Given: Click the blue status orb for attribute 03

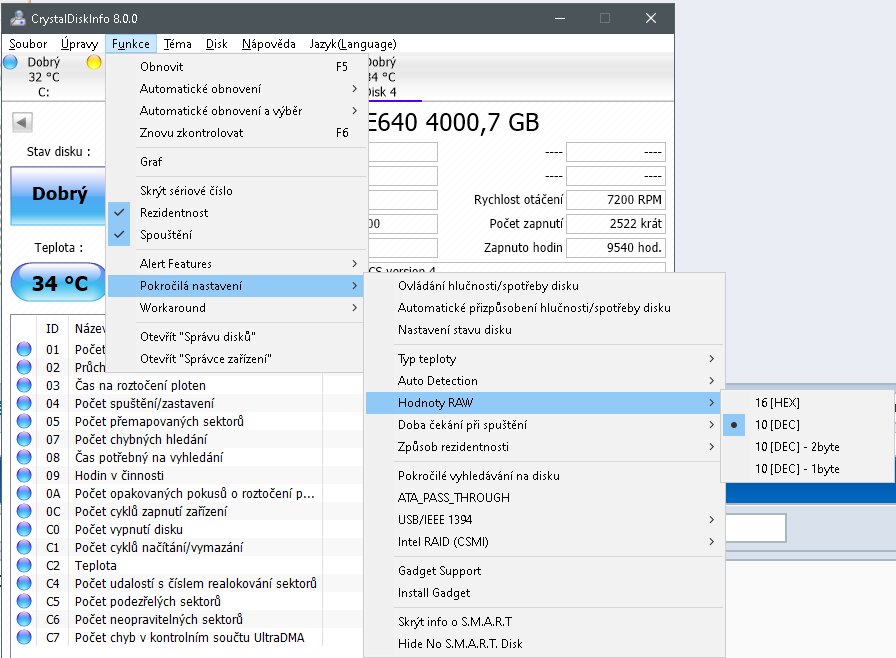Looking at the screenshot, I should point(24,385).
